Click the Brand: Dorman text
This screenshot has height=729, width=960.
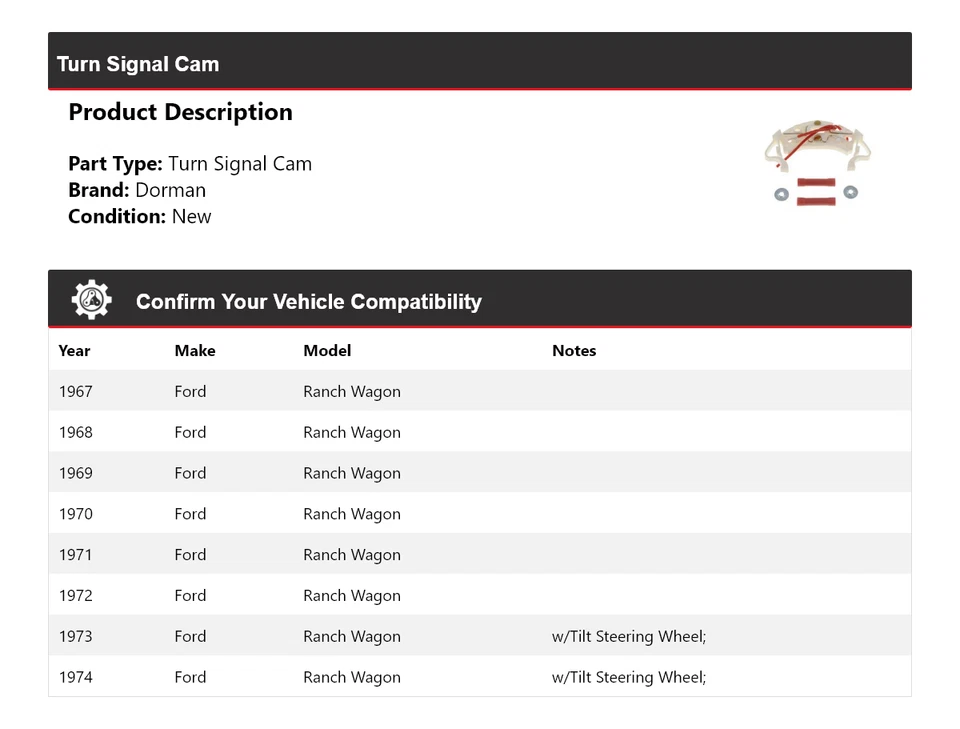[137, 190]
